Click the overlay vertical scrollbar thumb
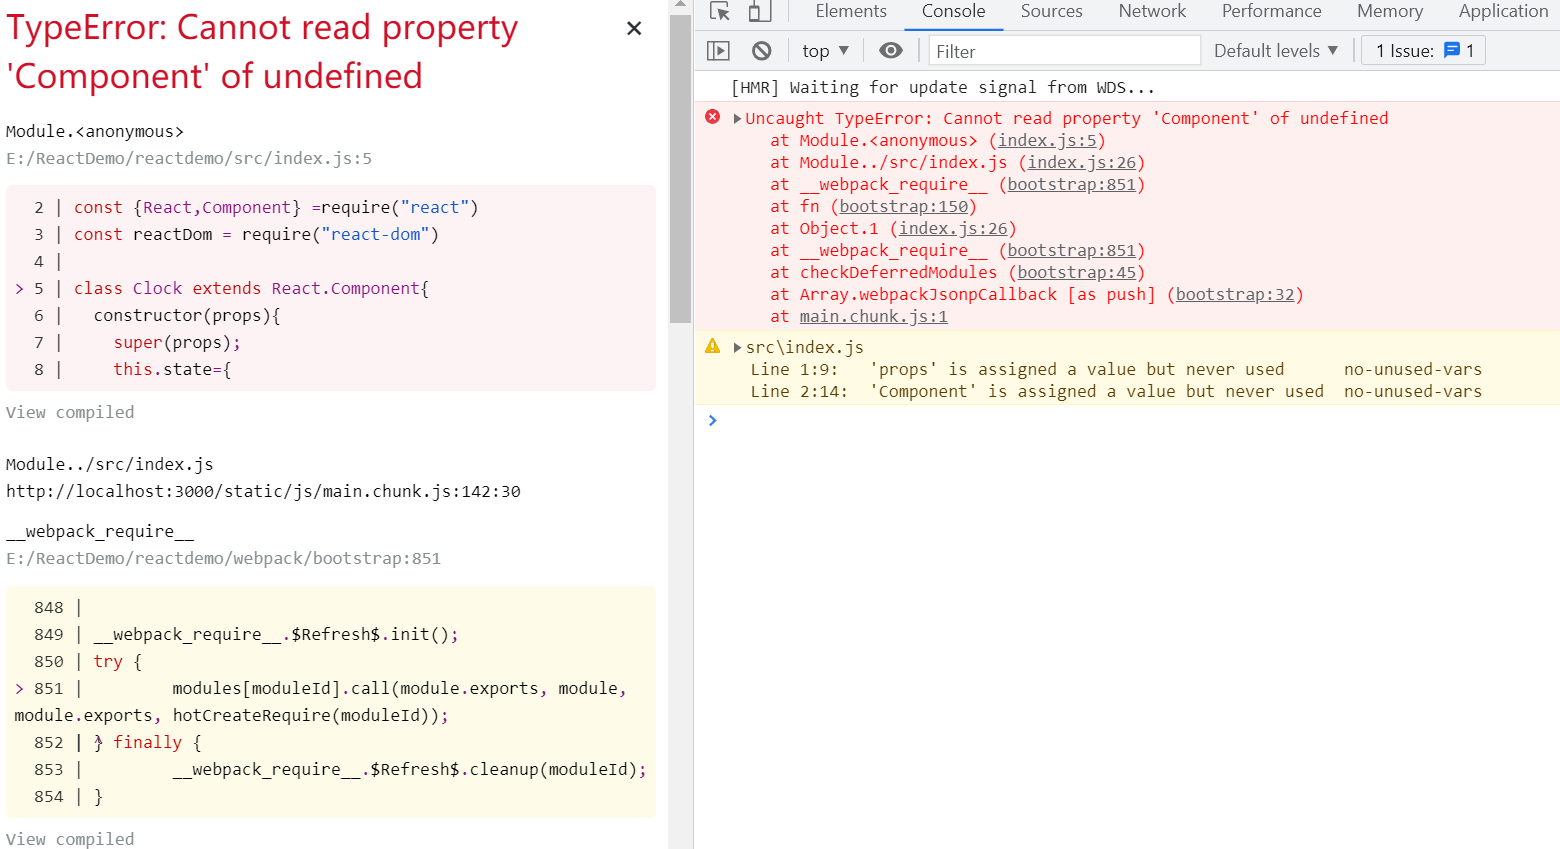 (681, 169)
